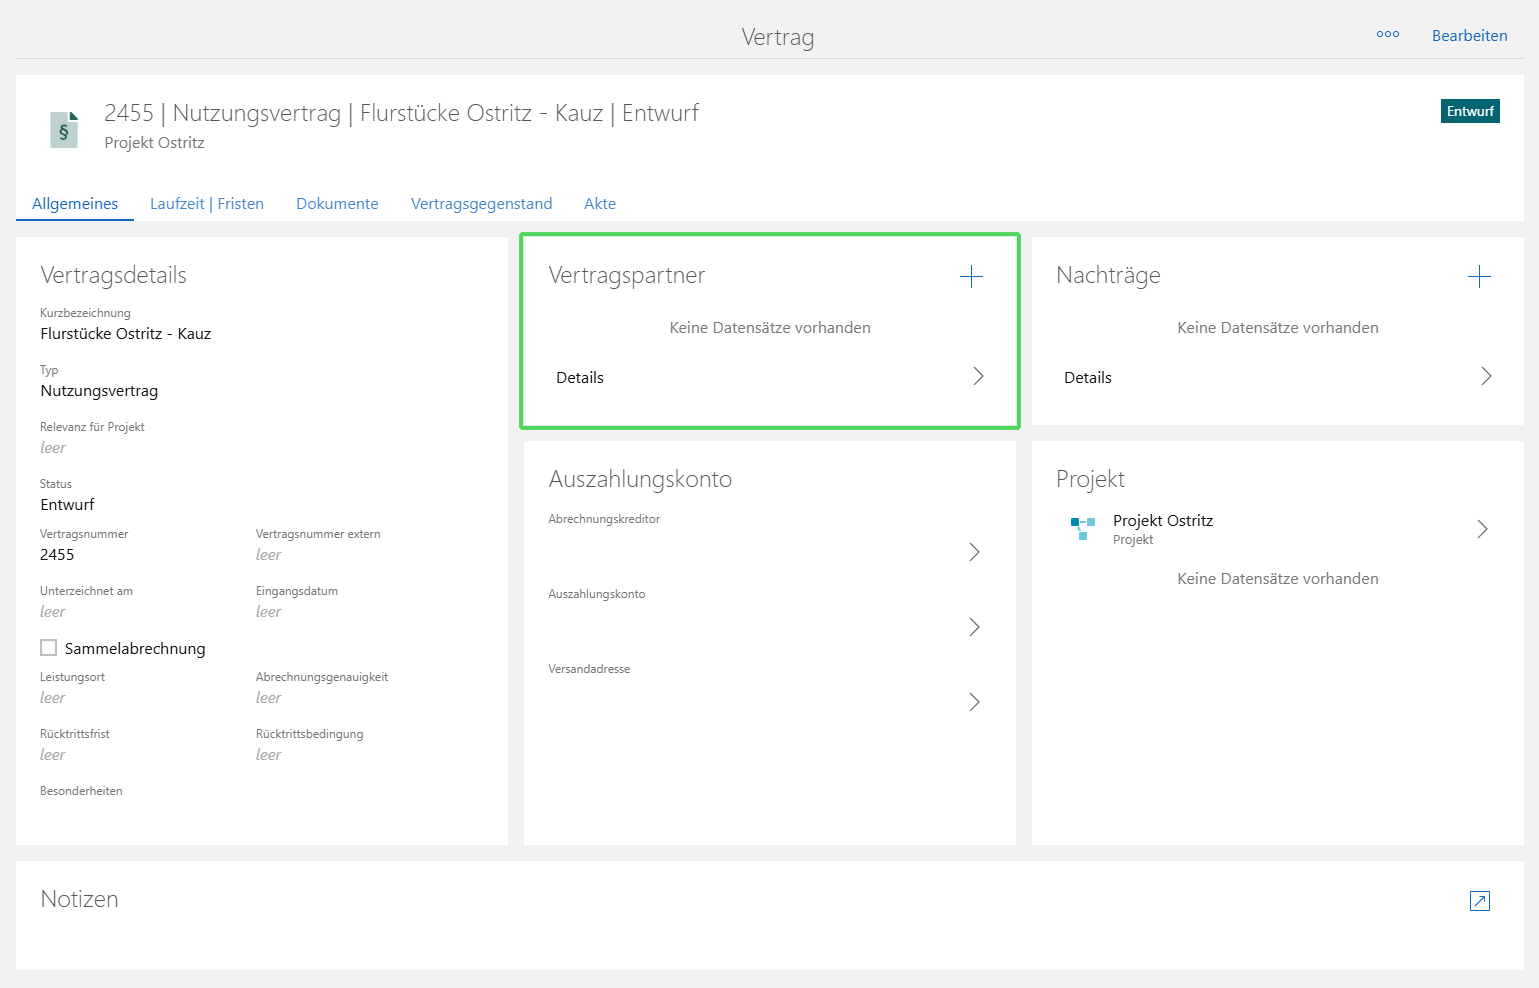Open the Projekt Ostritz link
This screenshot has height=988, width=1539.
pos(1162,521)
